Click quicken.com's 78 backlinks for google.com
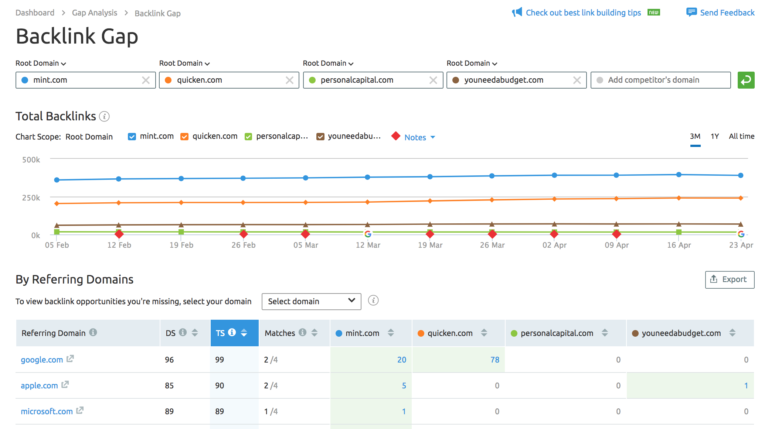The width and height of the screenshot is (768, 429). point(495,359)
